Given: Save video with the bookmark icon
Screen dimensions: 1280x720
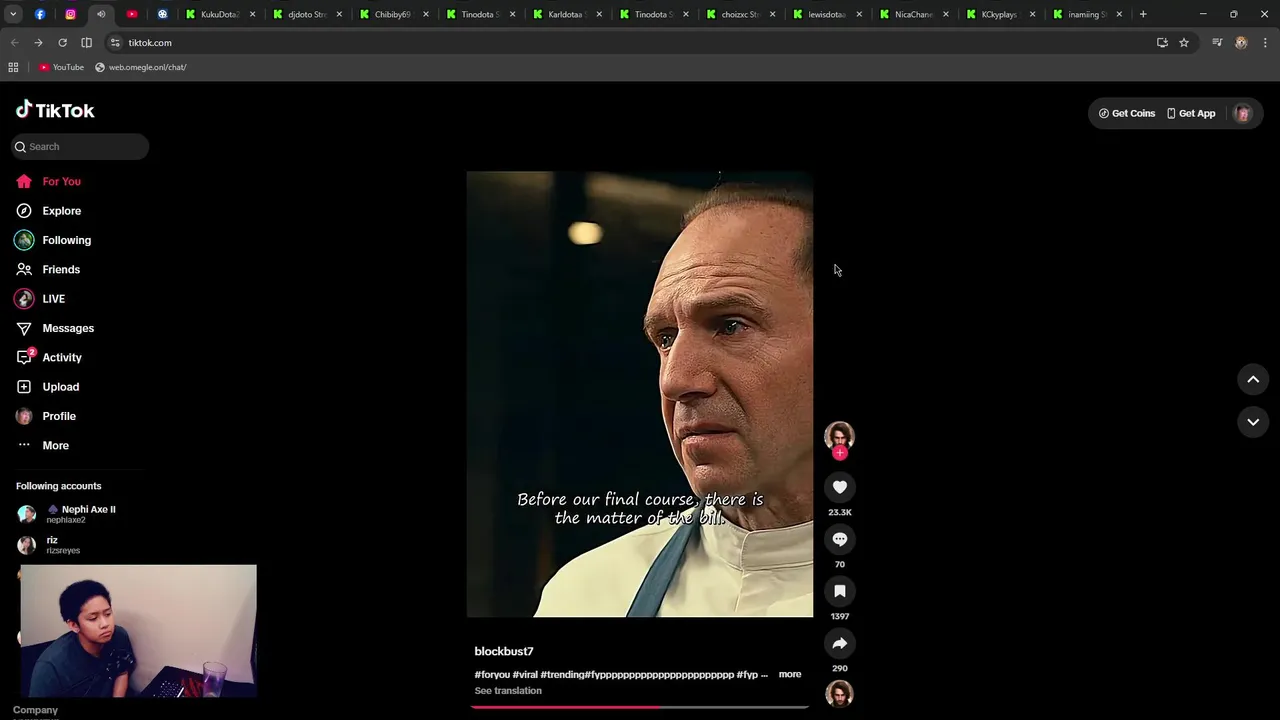Looking at the screenshot, I should tap(840, 591).
